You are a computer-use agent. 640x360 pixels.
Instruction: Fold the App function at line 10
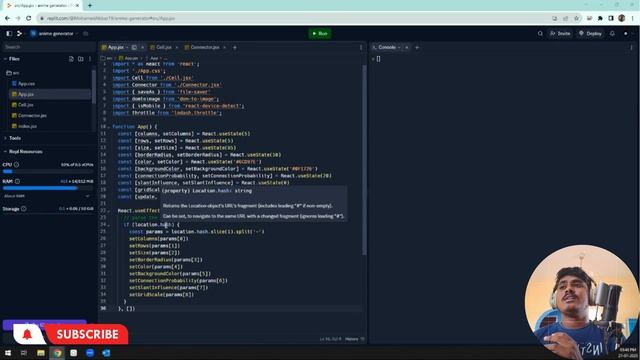click(109, 127)
